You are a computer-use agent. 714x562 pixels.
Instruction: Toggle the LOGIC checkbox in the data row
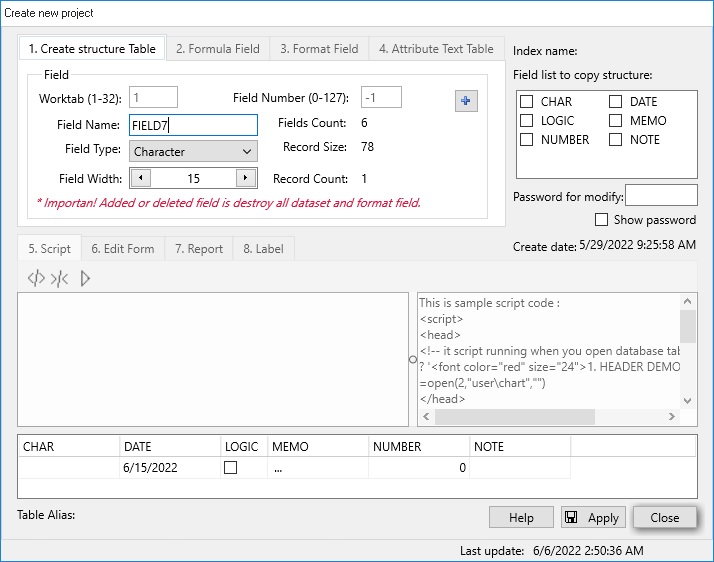tap(231, 468)
